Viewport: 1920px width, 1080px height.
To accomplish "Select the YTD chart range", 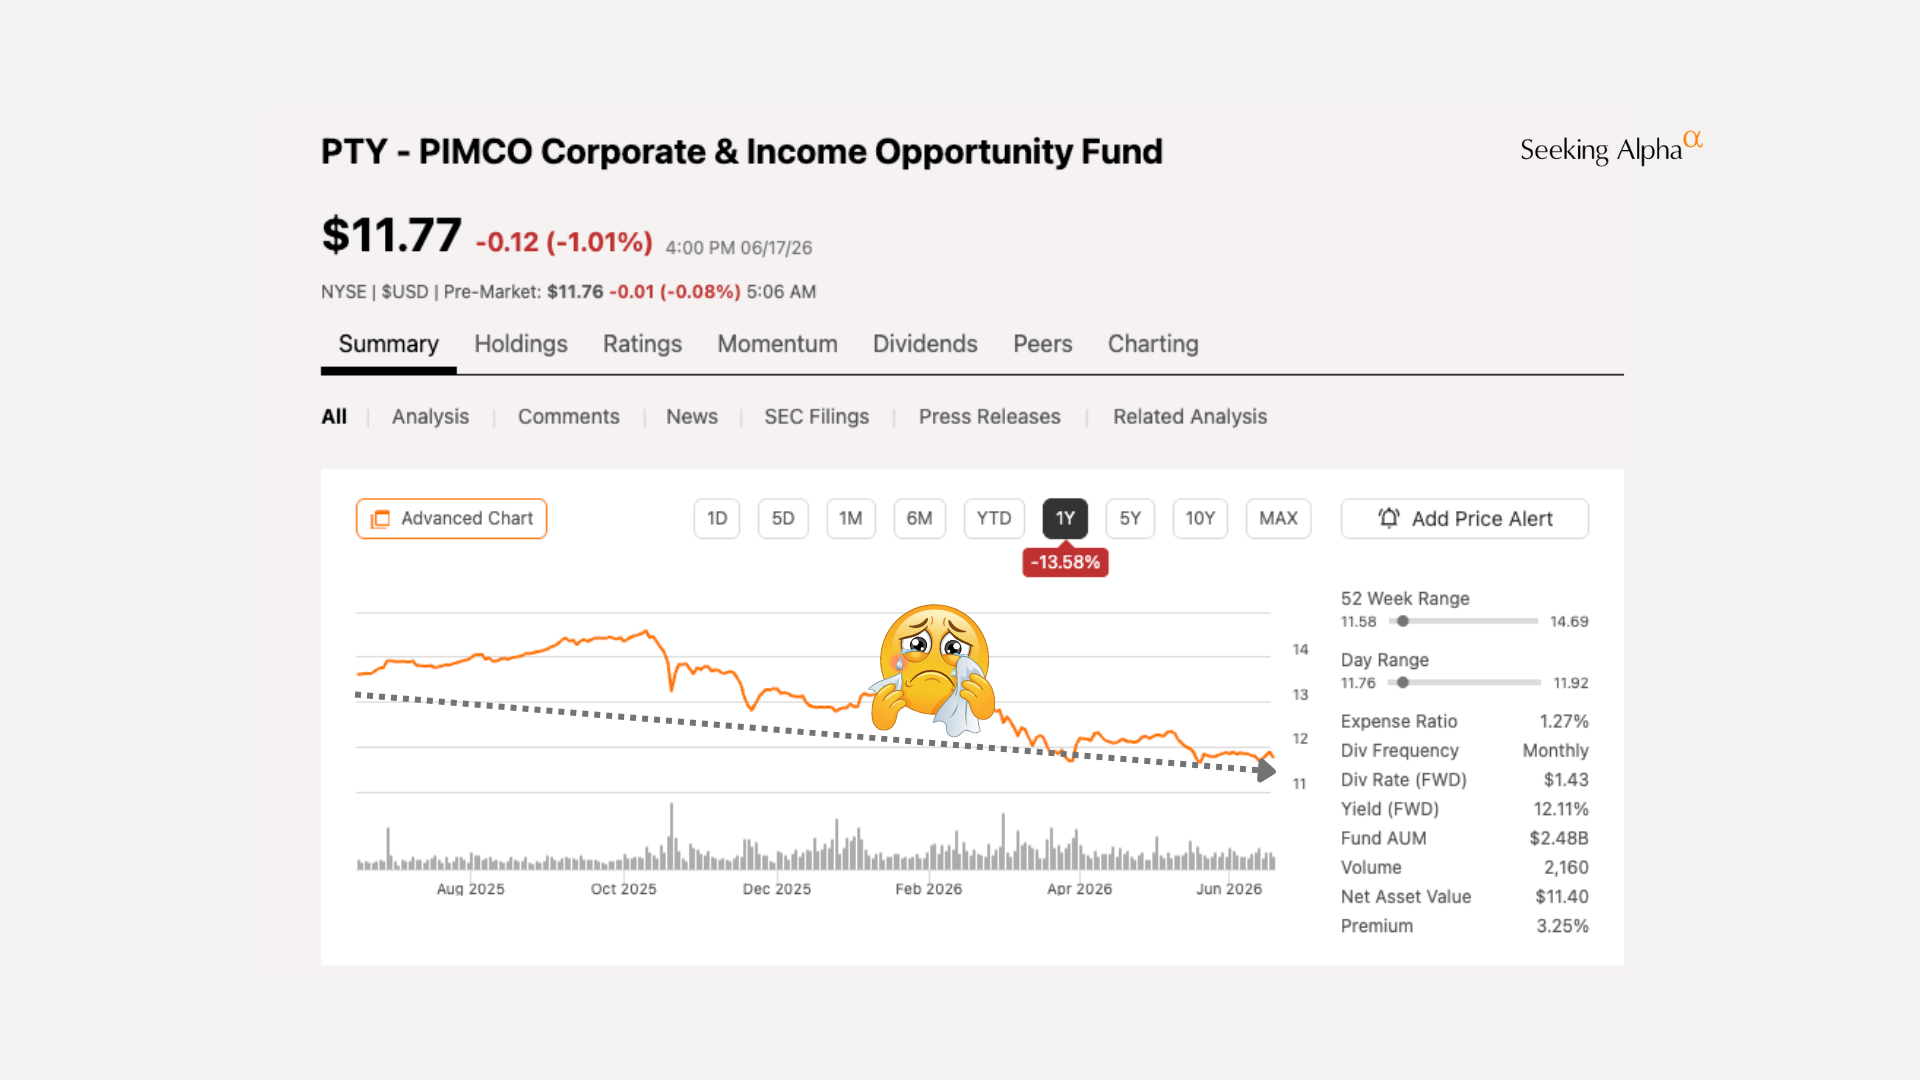I will (x=994, y=518).
